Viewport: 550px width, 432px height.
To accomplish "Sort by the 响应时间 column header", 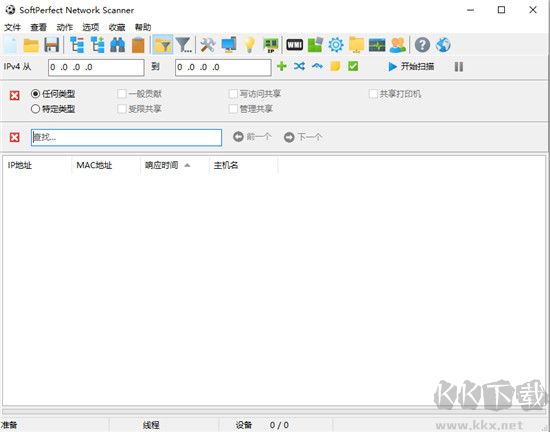I will tap(175, 165).
